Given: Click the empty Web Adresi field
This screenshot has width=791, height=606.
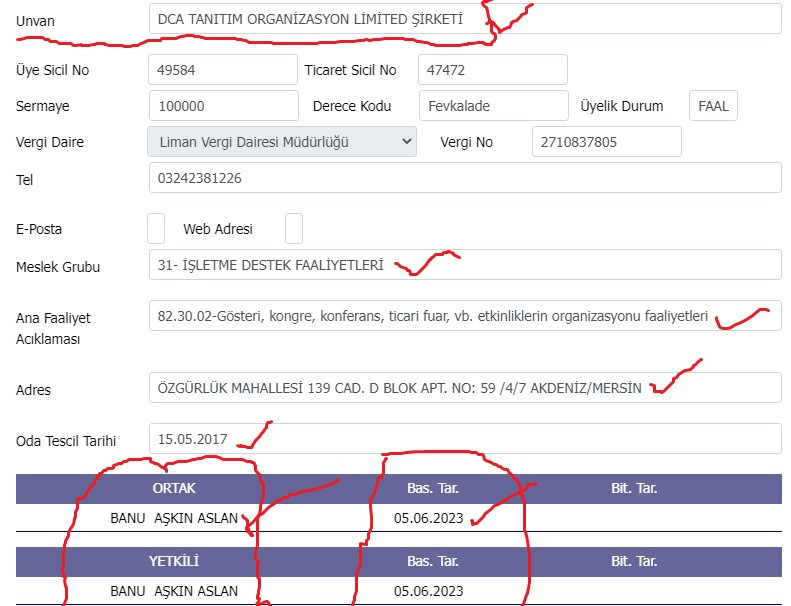Looking at the screenshot, I should [294, 229].
